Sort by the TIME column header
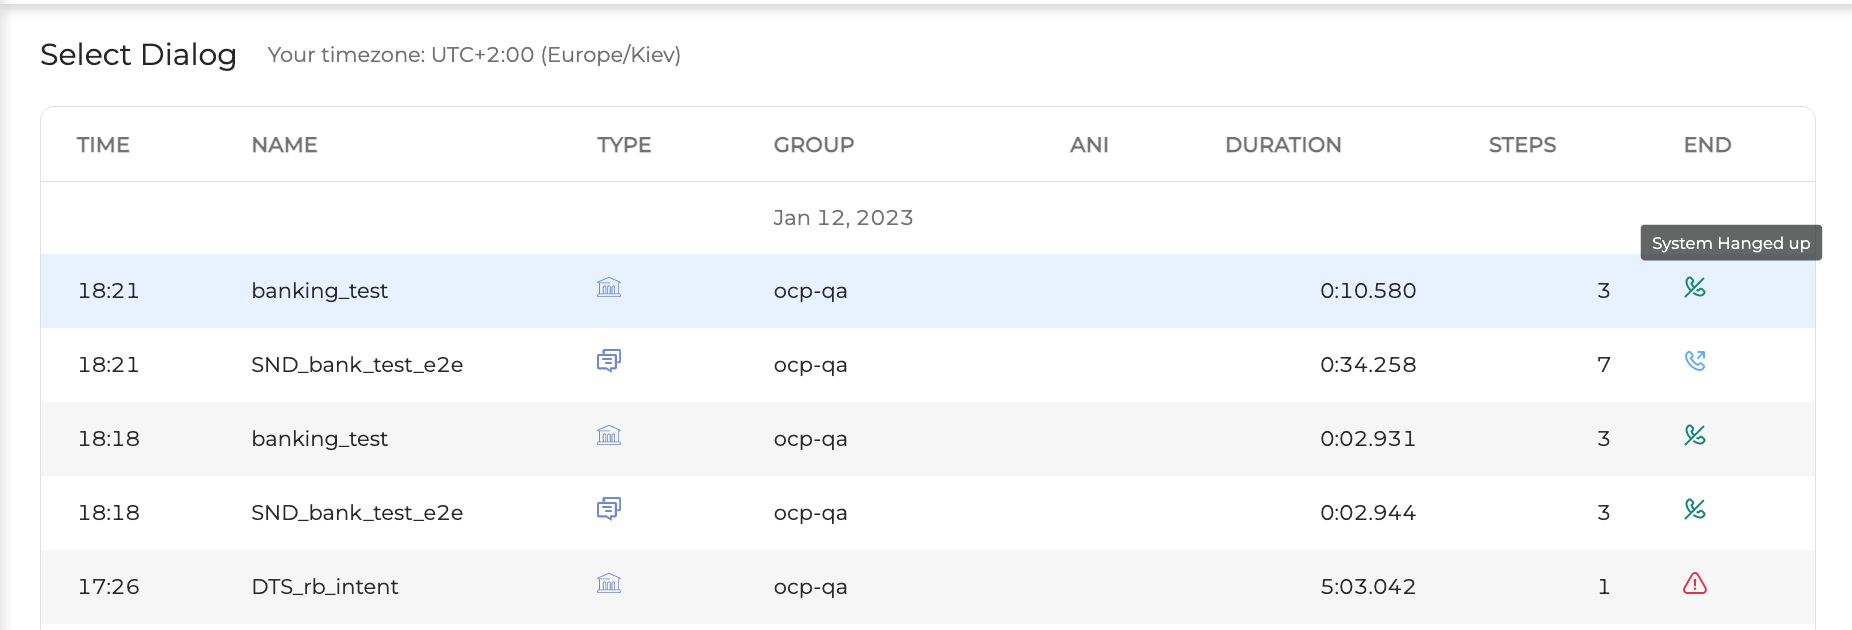The height and width of the screenshot is (630, 1852). coord(103,145)
